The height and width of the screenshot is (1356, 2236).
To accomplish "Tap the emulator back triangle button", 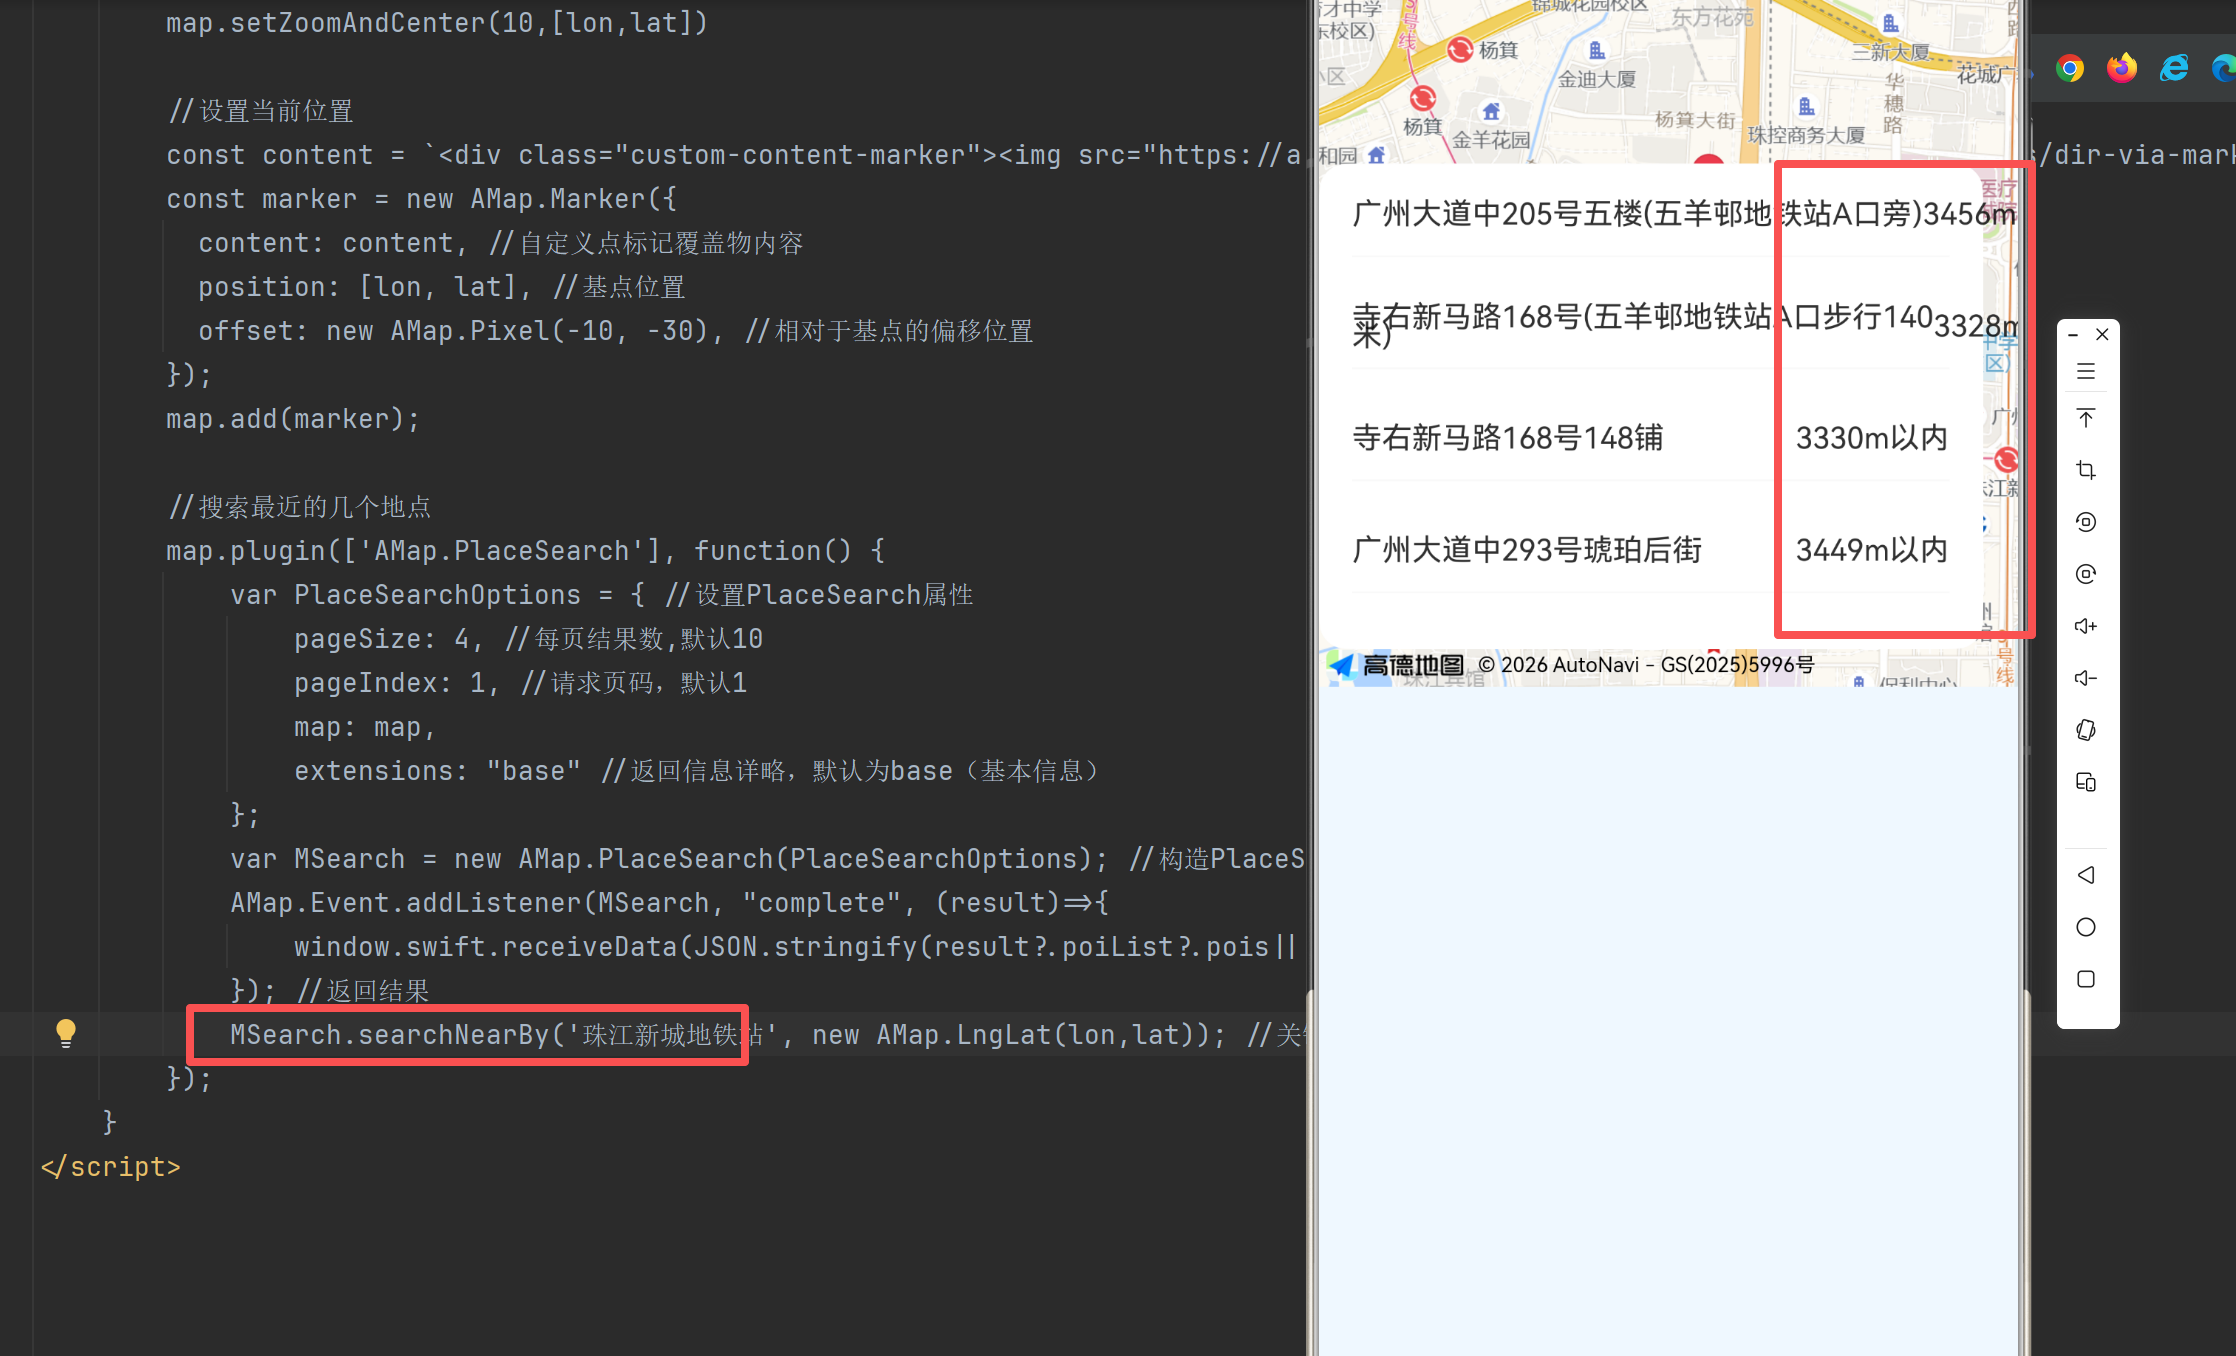I will (x=2086, y=875).
